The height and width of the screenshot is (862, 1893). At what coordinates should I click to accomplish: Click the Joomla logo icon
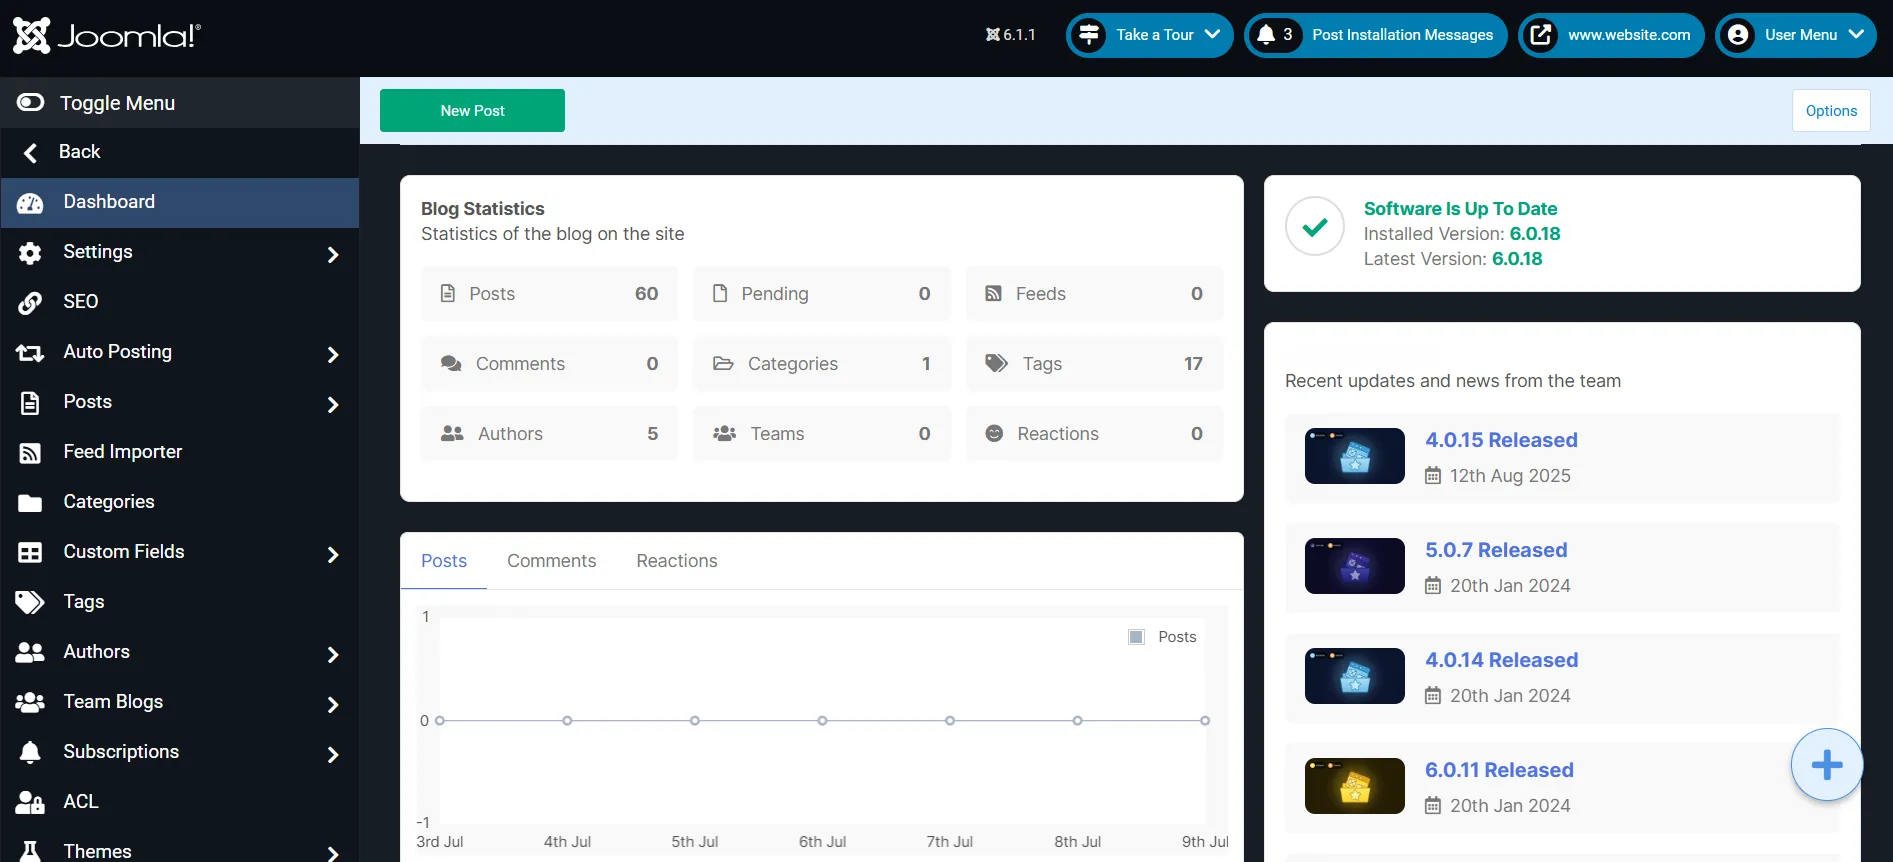tap(31, 36)
